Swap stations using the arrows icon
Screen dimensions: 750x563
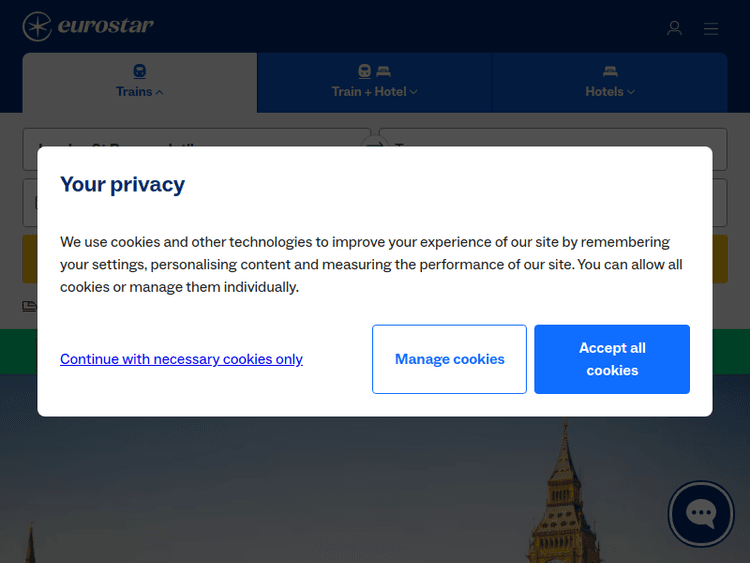[x=375, y=147]
